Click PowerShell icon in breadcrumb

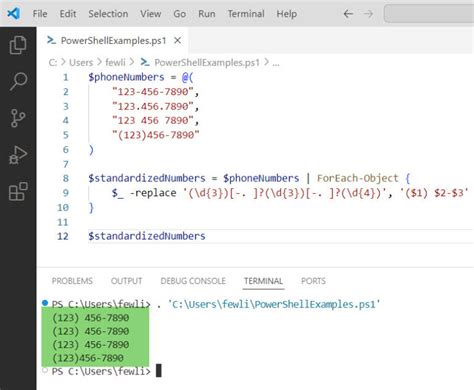145,62
